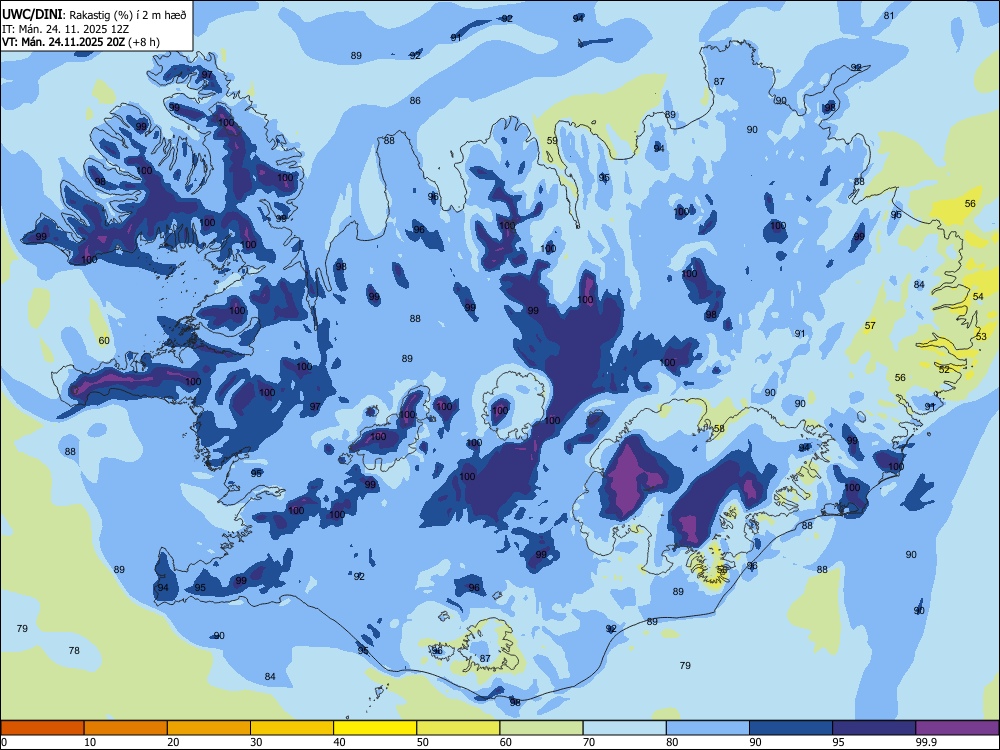Click the medium blue 80–90 legend swatch
The width and height of the screenshot is (1000, 750).
(708, 728)
